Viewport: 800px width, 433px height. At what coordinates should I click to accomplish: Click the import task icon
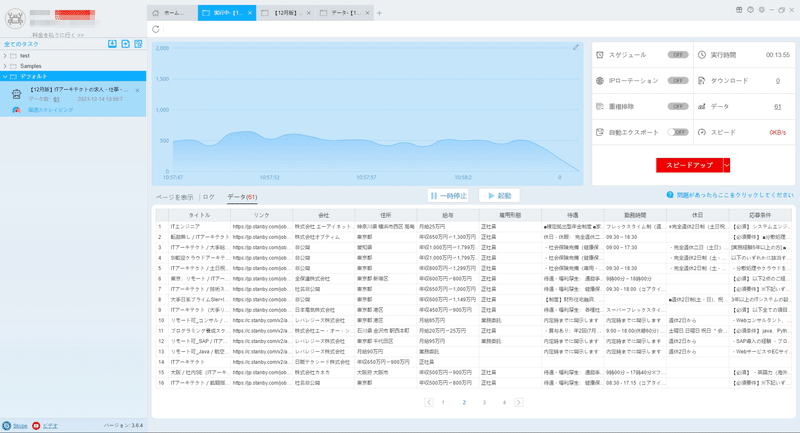(x=112, y=44)
